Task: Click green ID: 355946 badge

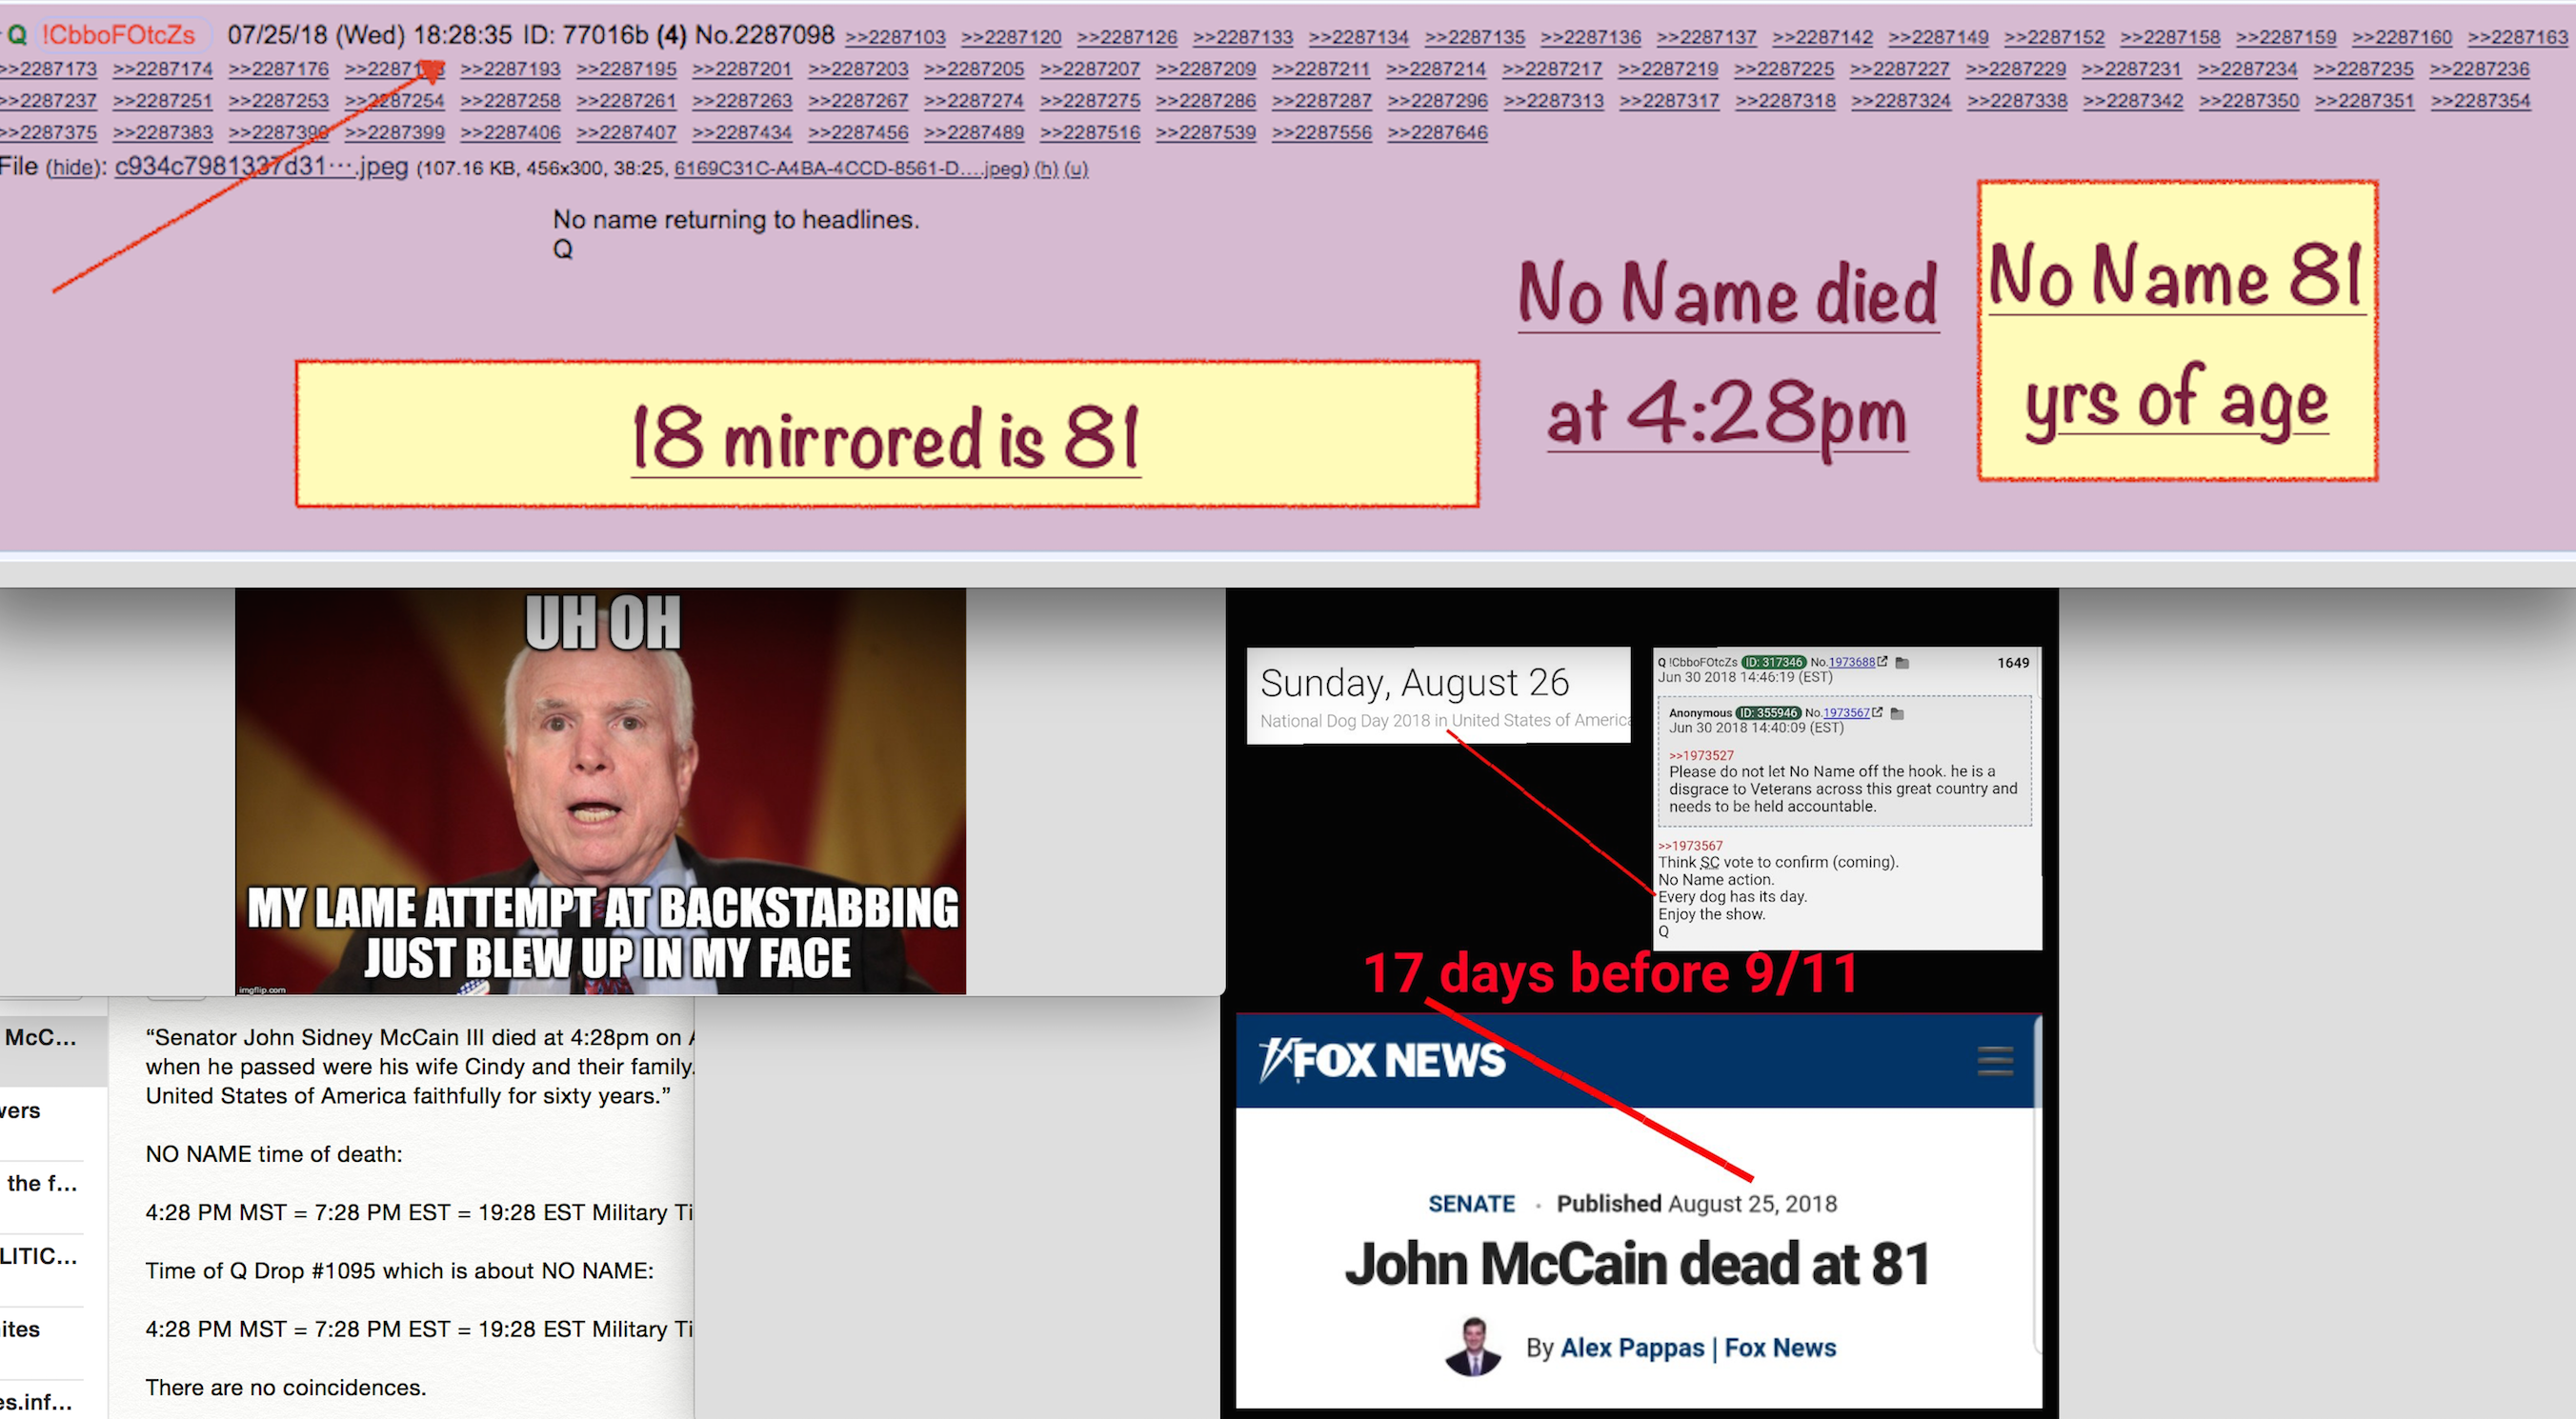Action: [x=1768, y=713]
